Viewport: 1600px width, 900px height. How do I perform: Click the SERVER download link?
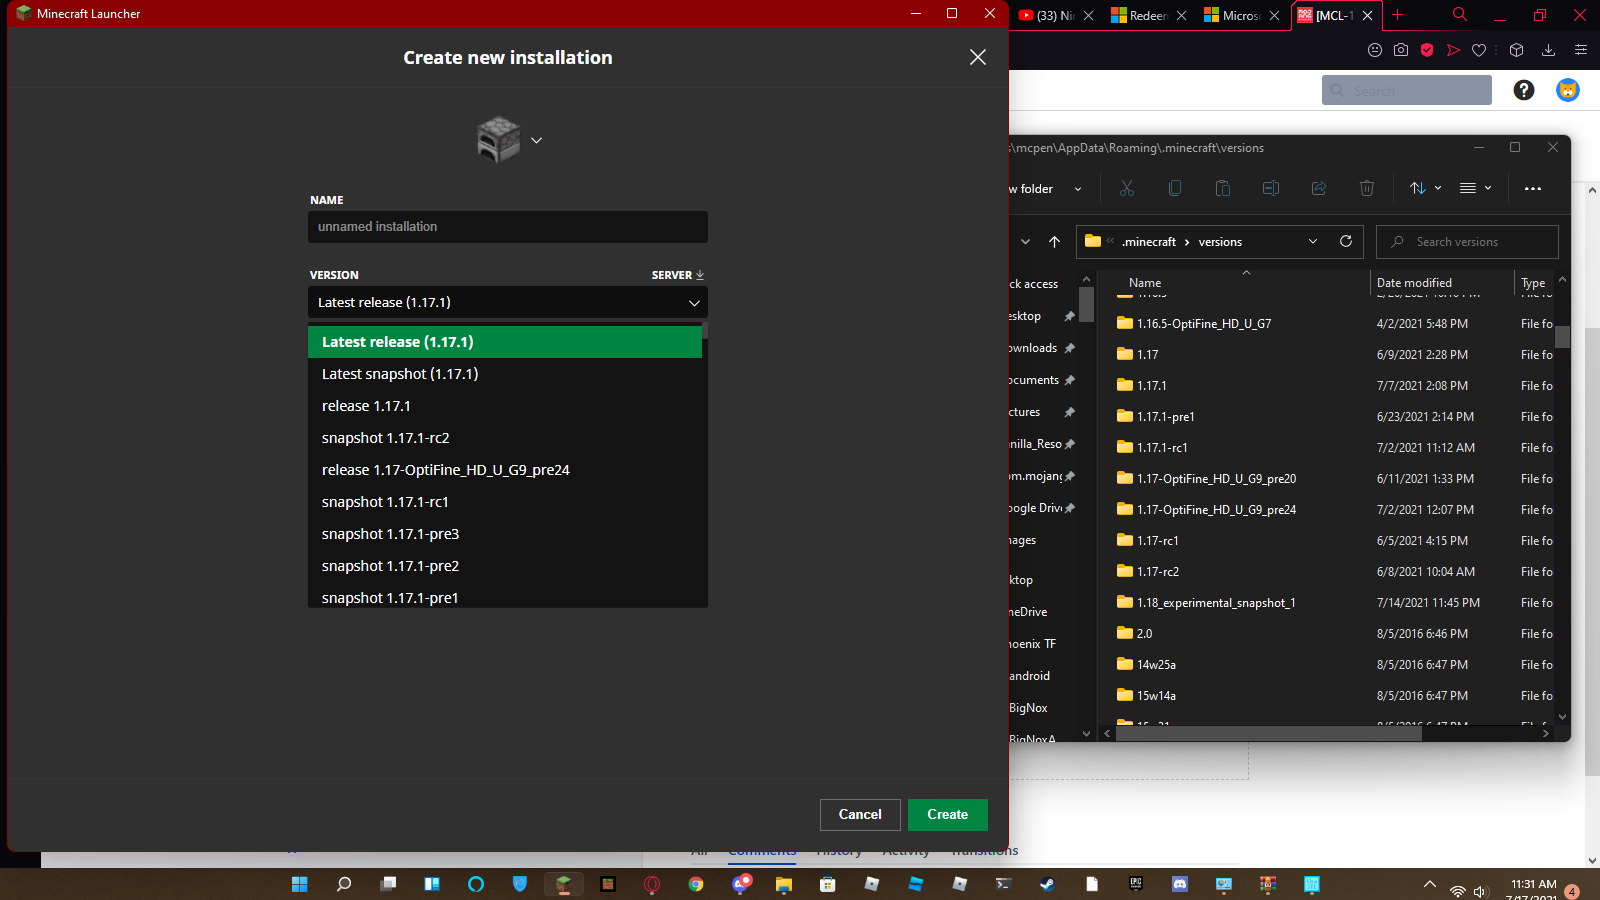[678, 275]
